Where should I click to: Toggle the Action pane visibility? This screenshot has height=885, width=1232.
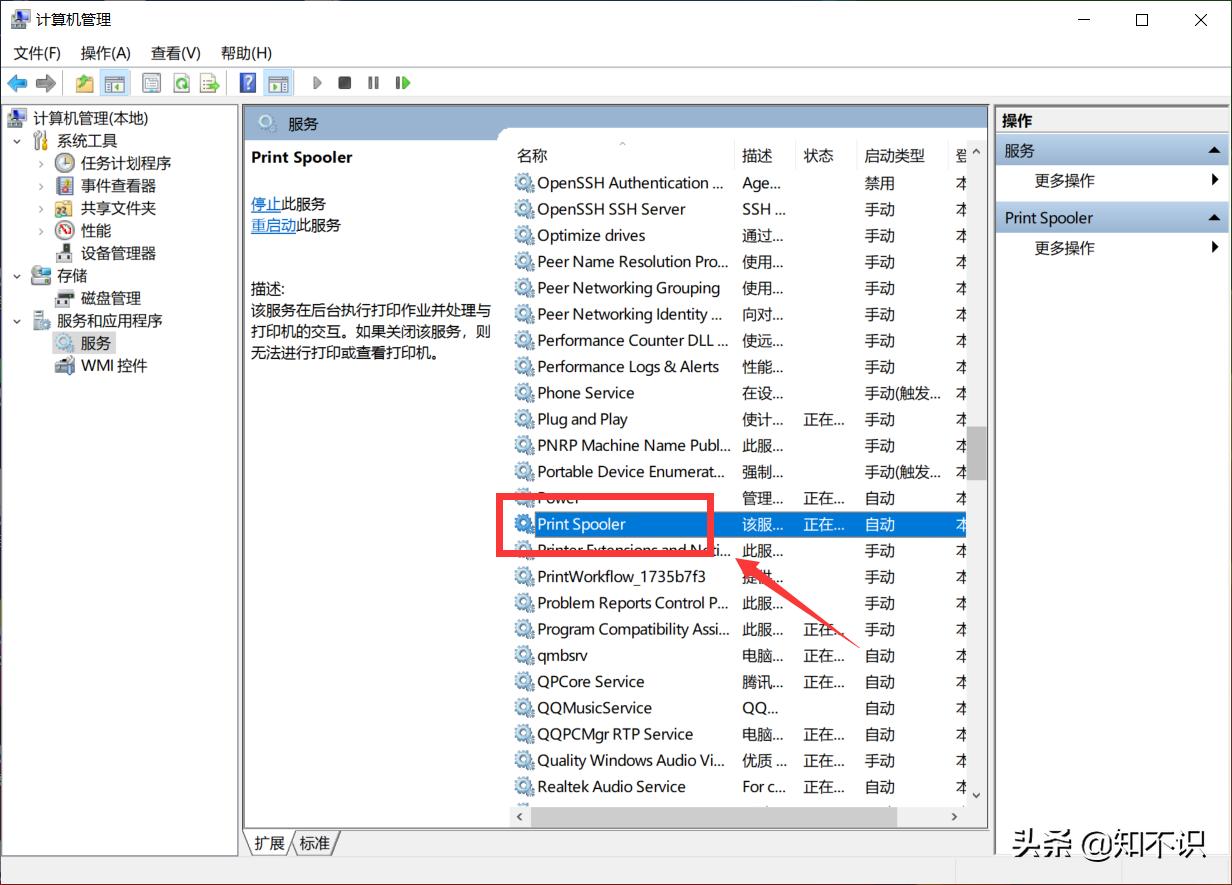point(277,82)
